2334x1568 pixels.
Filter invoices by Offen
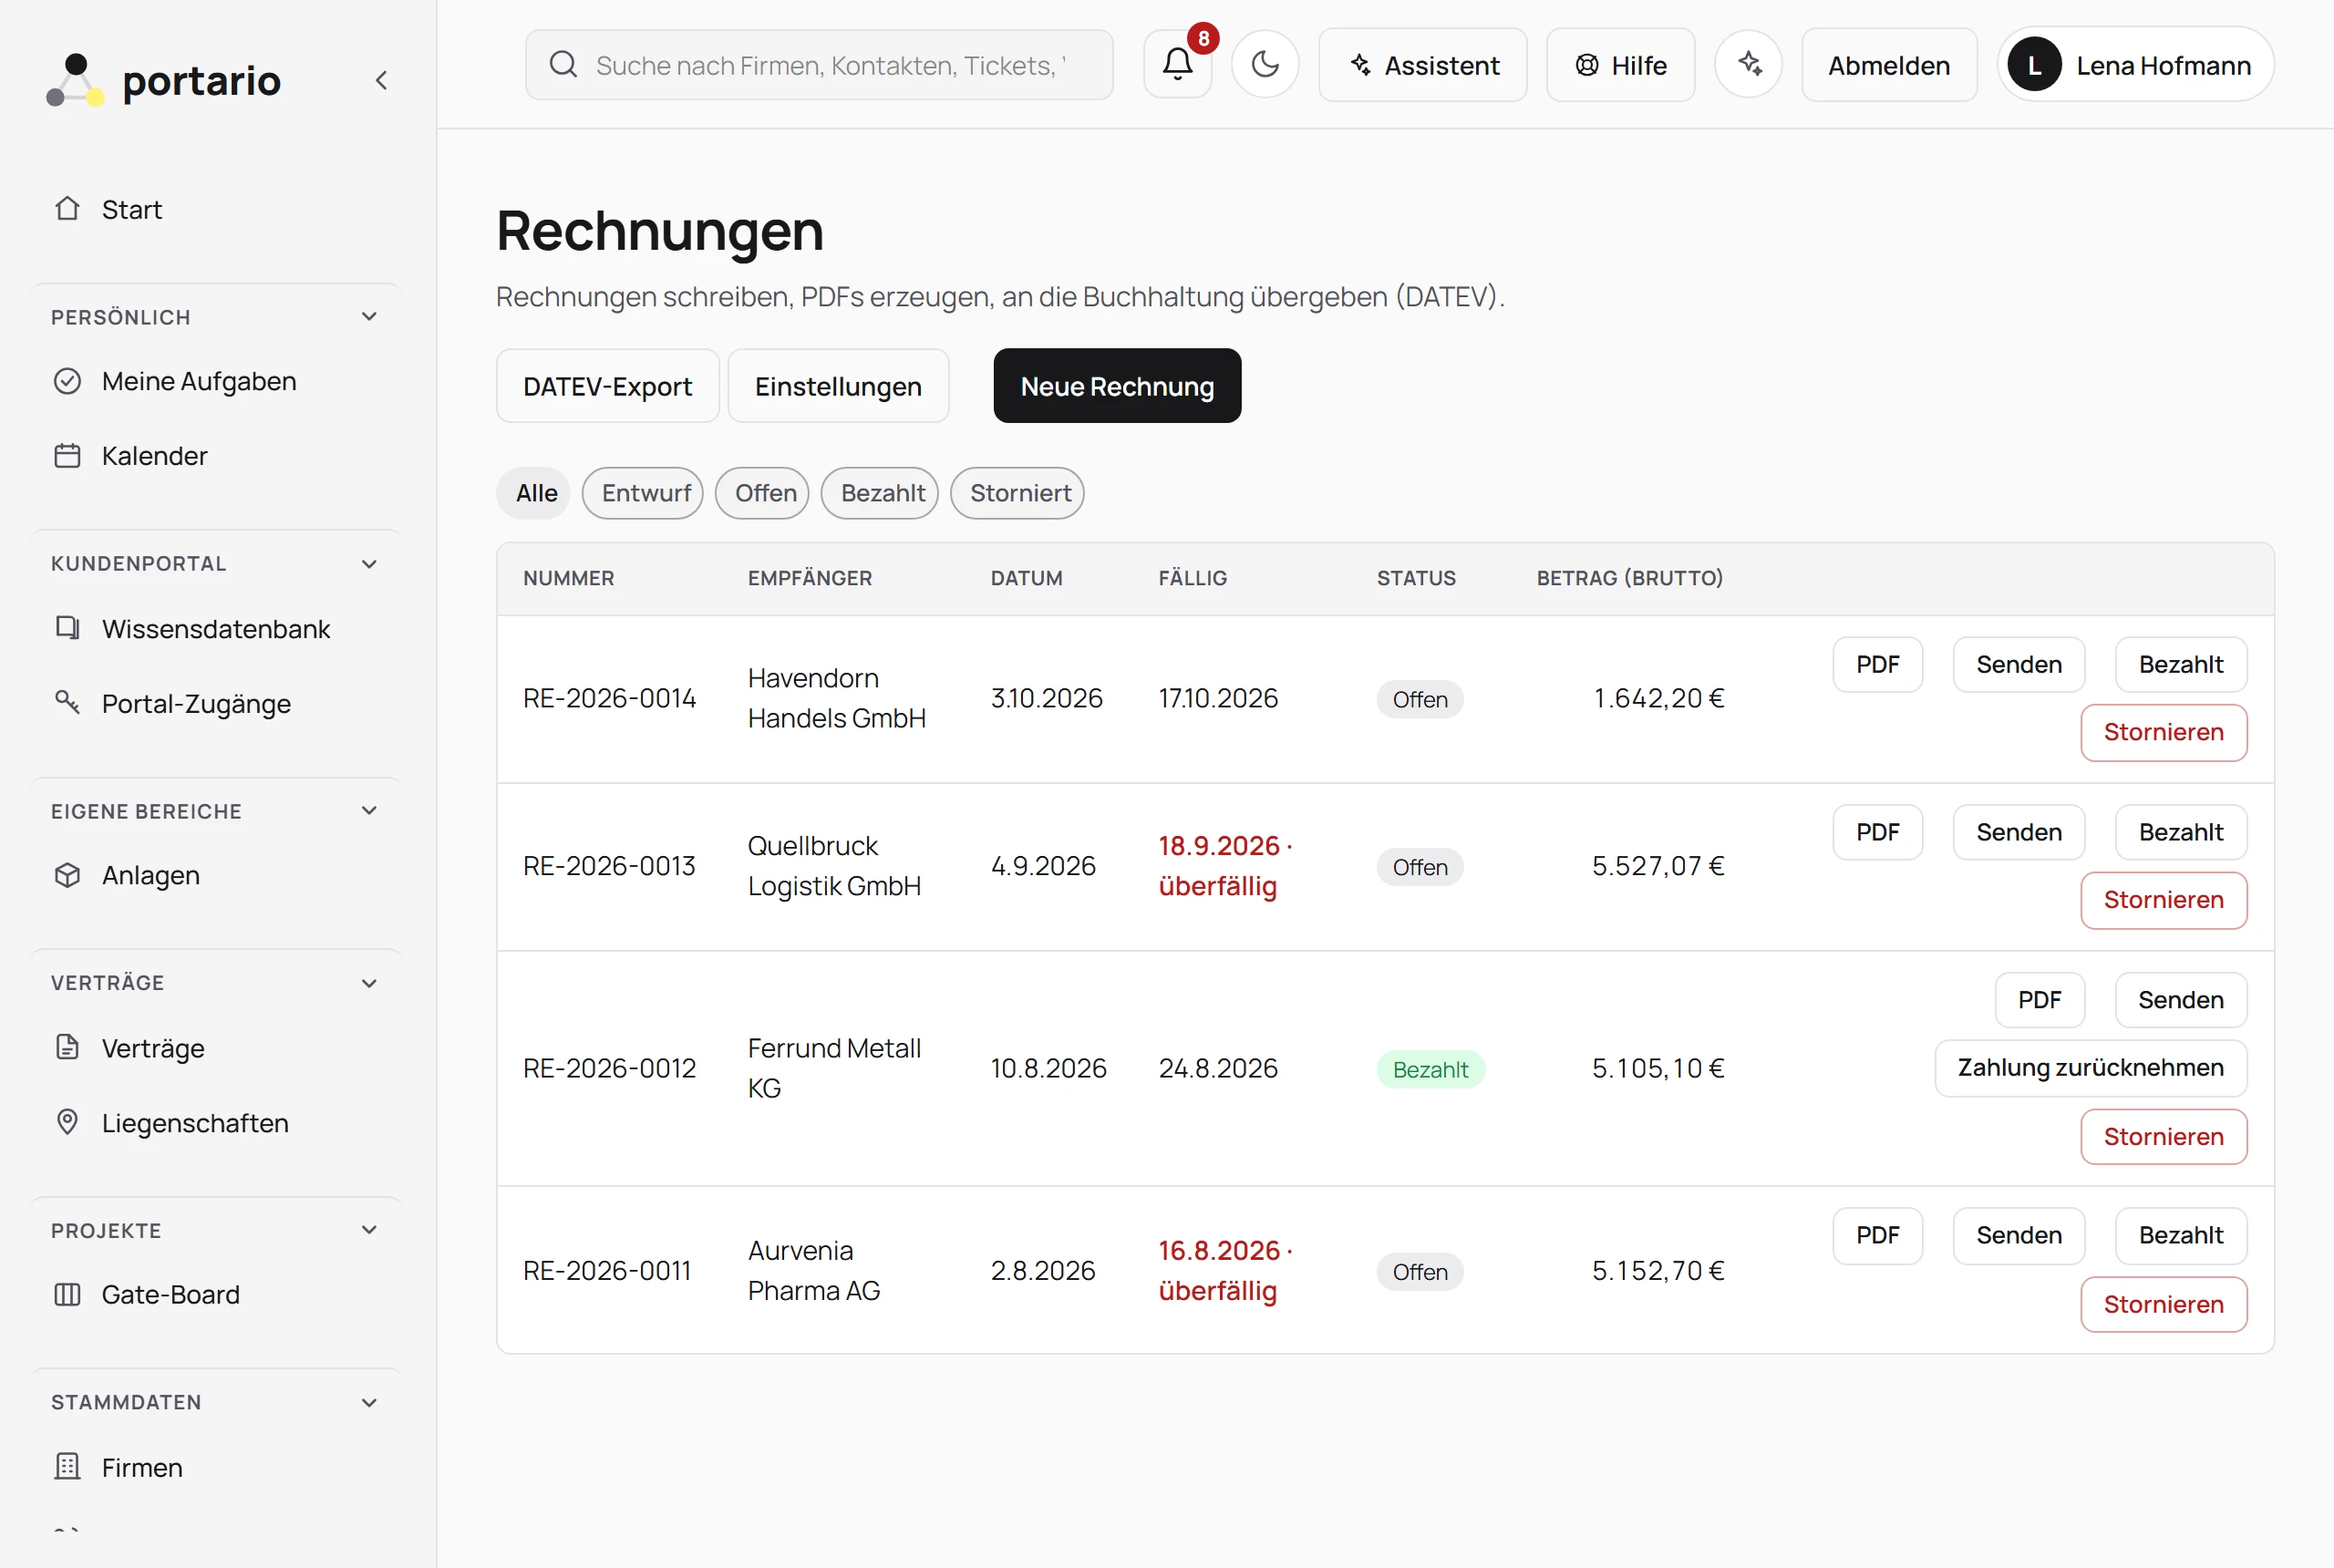[x=765, y=493]
